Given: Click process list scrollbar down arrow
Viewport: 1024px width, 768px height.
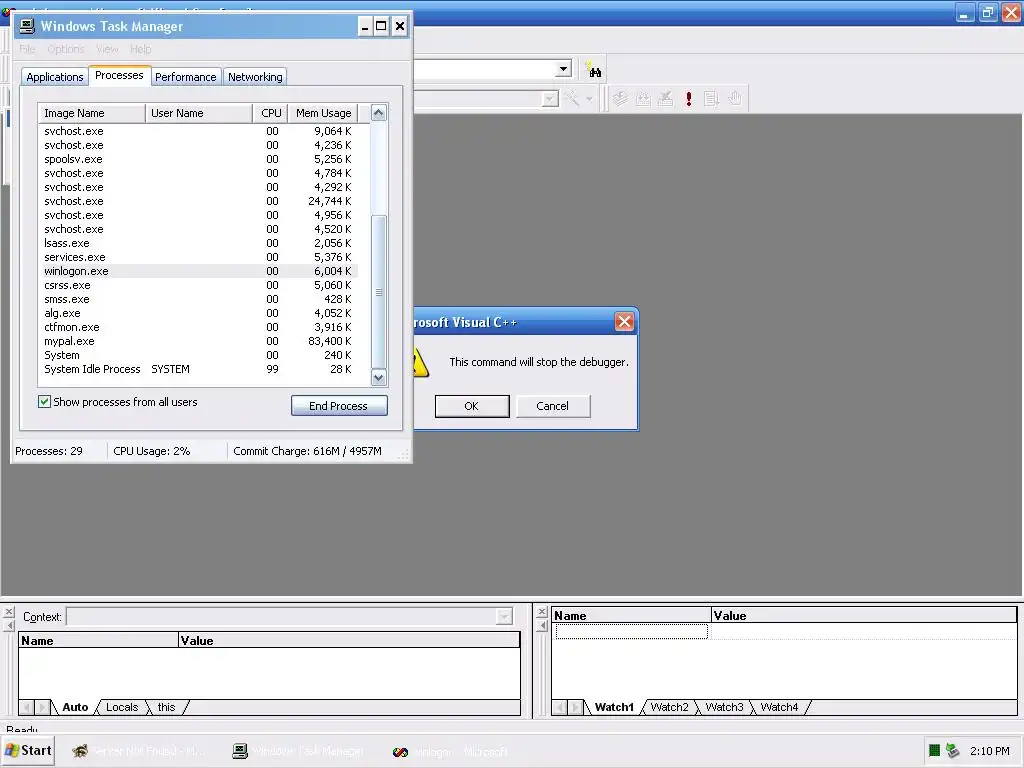Looking at the screenshot, I should pyautogui.click(x=379, y=377).
